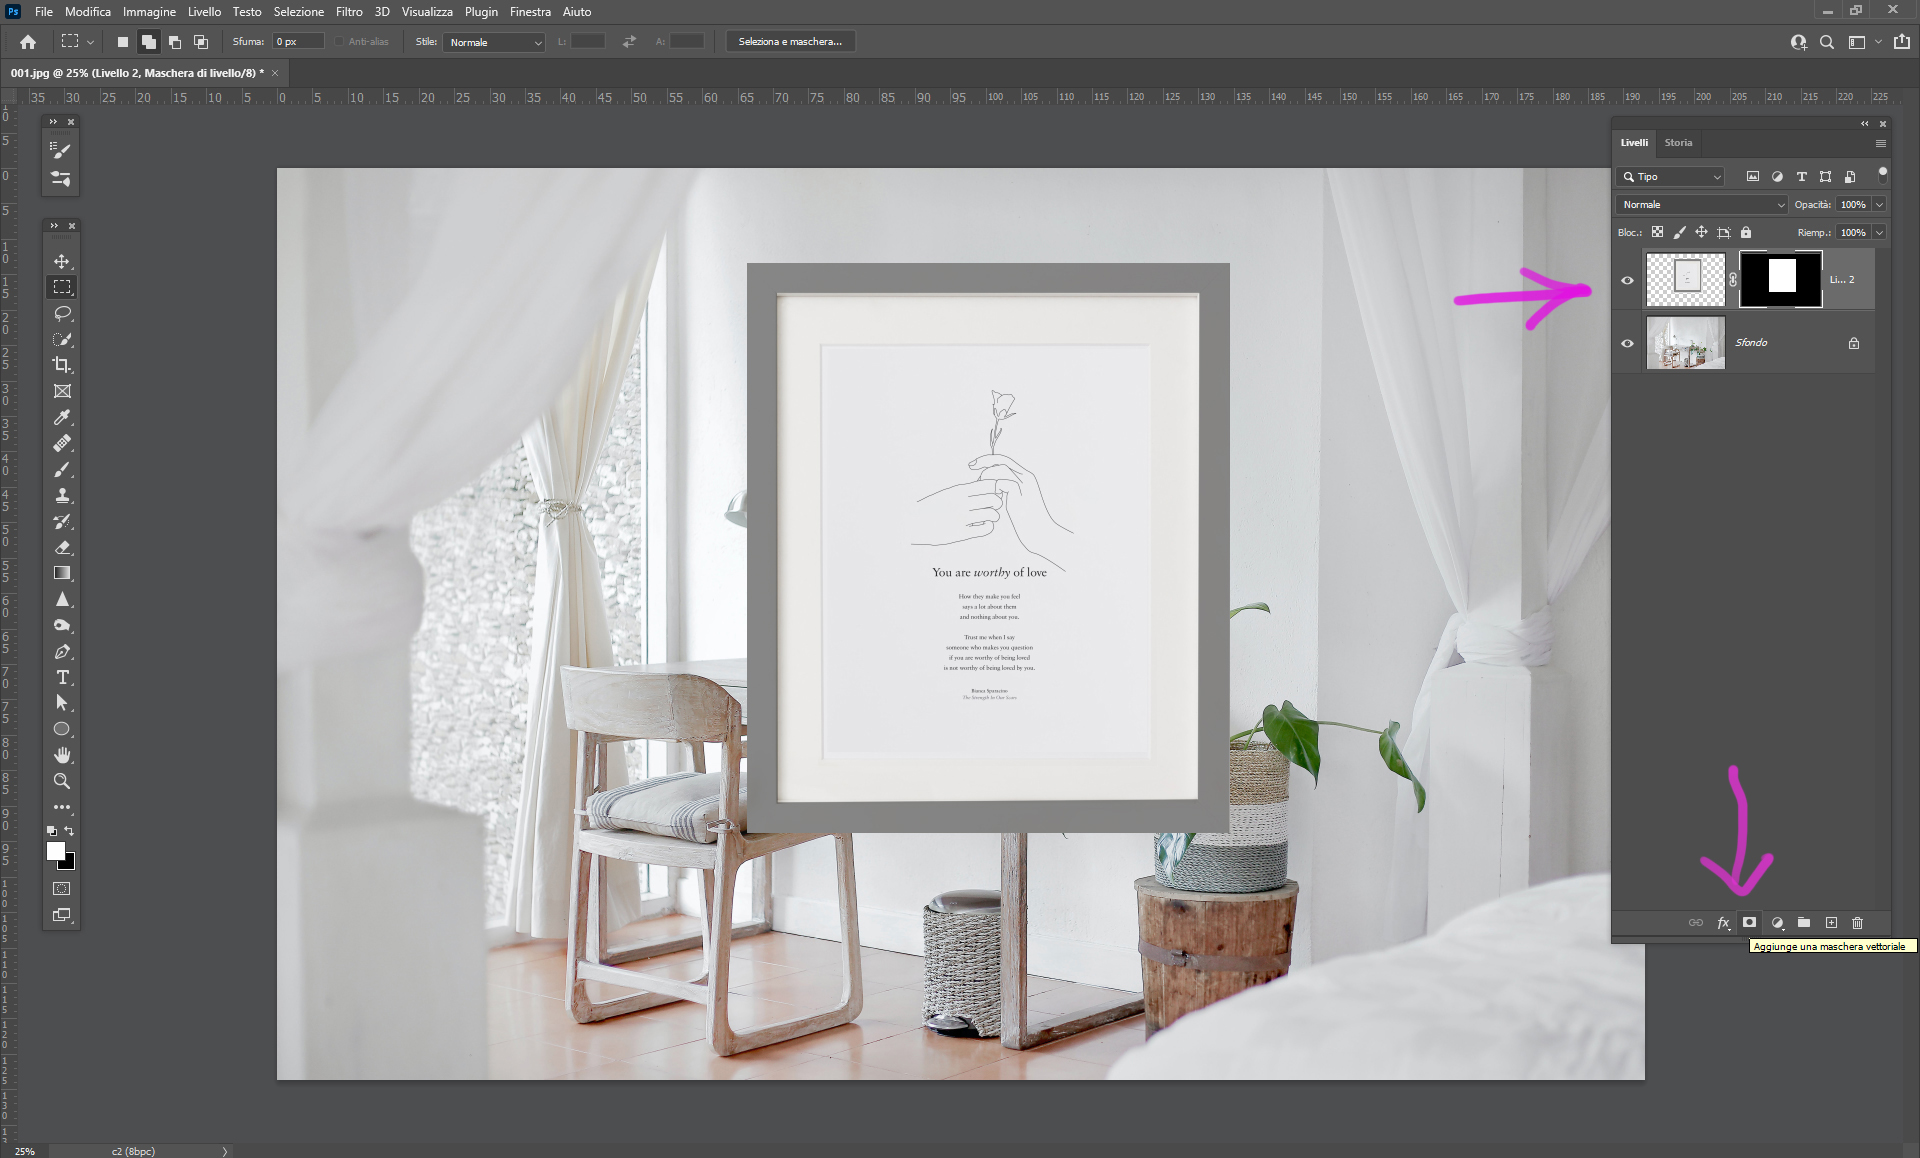Open the Filtro menu
Image resolution: width=1920 pixels, height=1158 pixels.
coord(349,12)
